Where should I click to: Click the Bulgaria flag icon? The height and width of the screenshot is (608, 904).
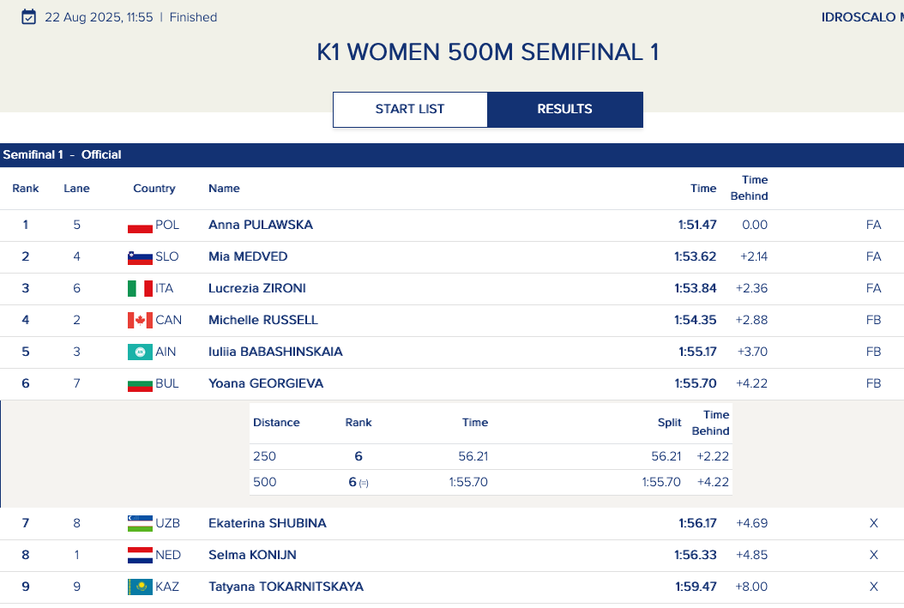click(140, 384)
